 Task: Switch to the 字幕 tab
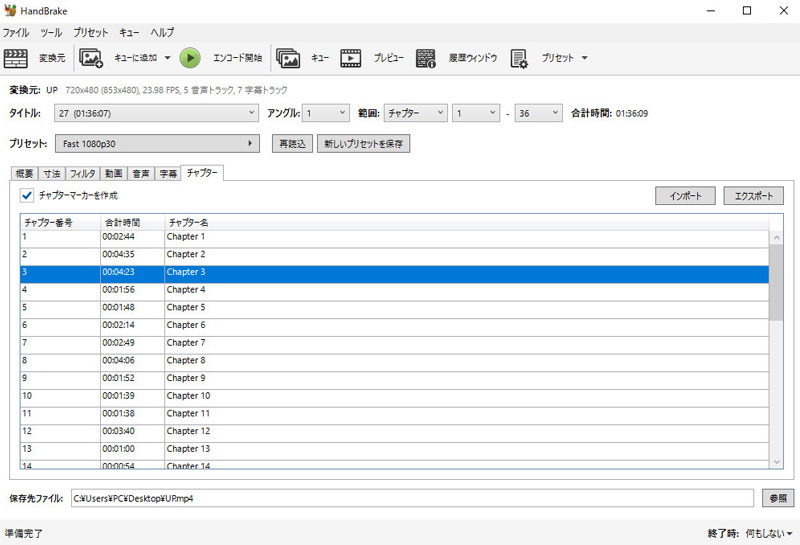pyautogui.click(x=168, y=174)
